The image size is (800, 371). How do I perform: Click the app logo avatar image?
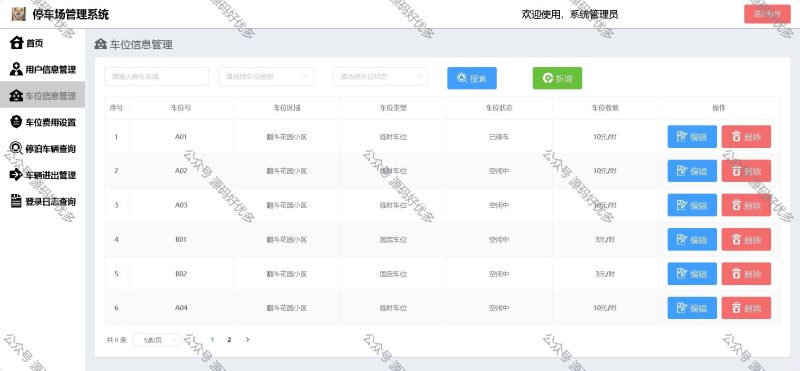(18, 14)
